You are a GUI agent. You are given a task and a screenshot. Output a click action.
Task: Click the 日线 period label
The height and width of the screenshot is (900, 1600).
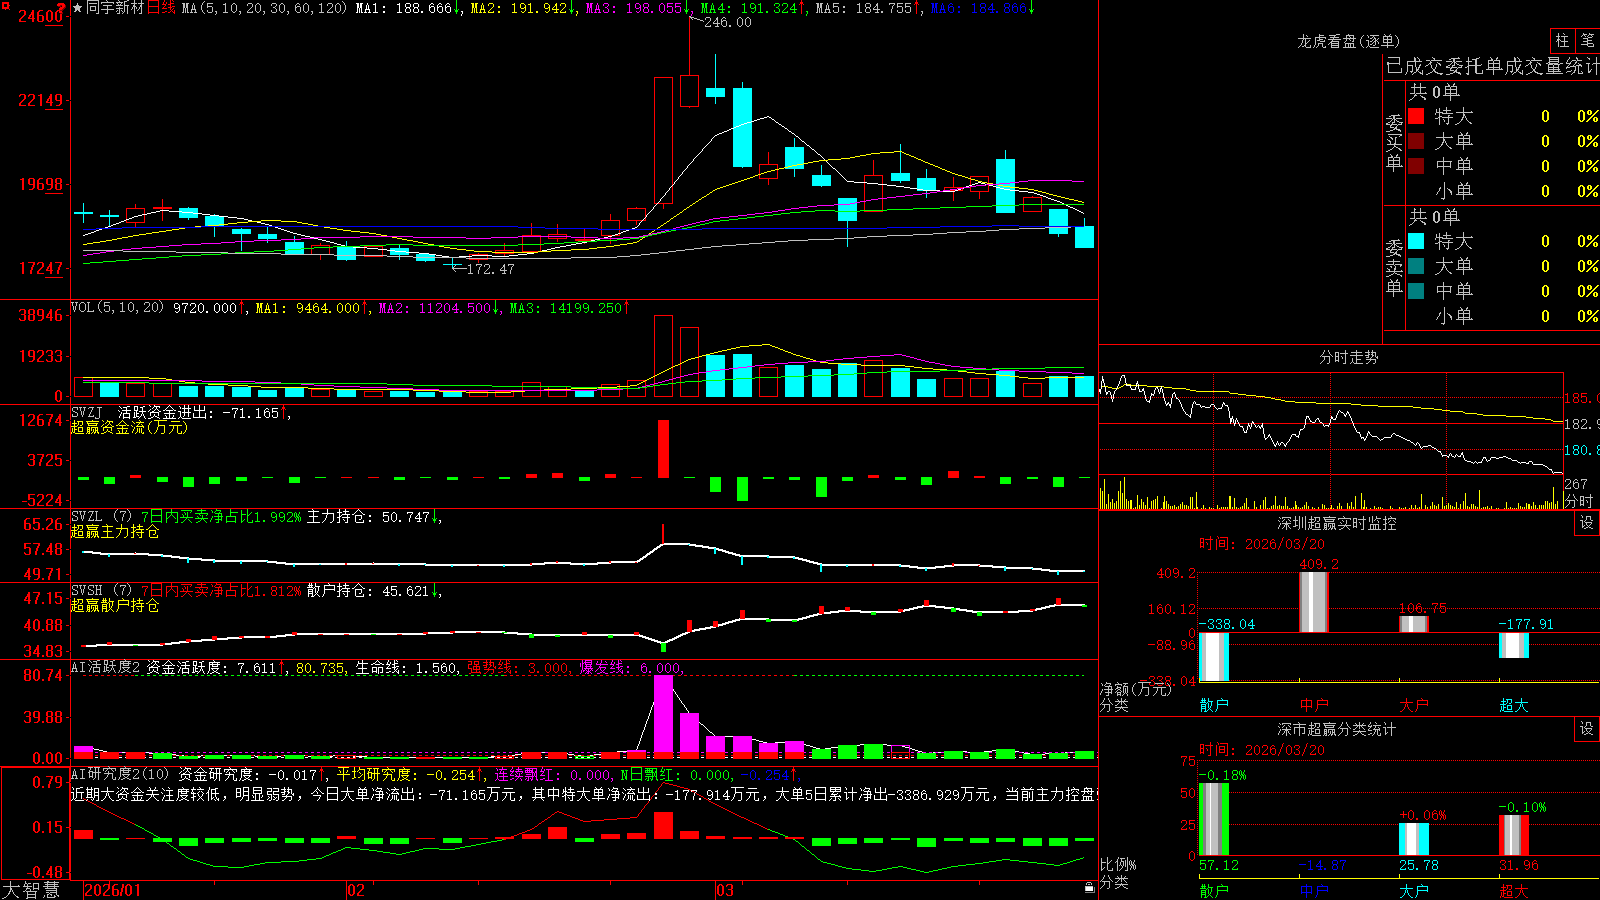[161, 8]
